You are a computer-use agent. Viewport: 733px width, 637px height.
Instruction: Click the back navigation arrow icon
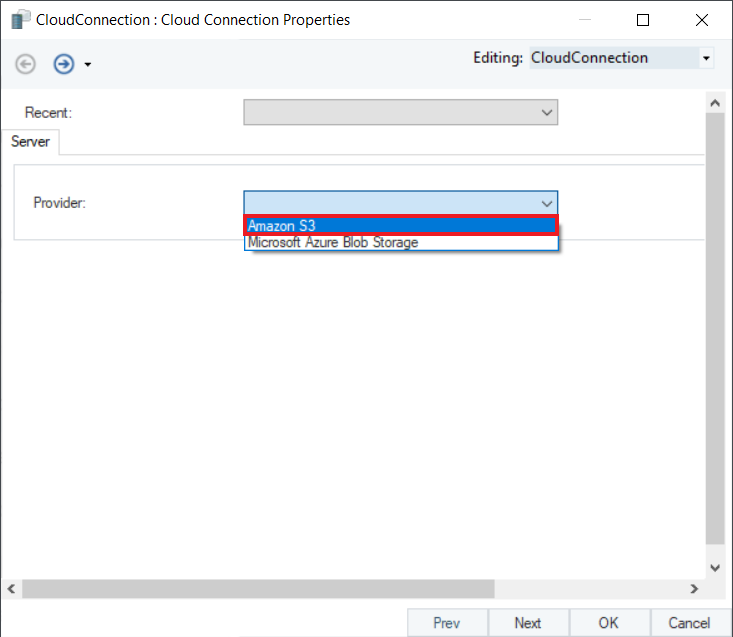[25, 64]
